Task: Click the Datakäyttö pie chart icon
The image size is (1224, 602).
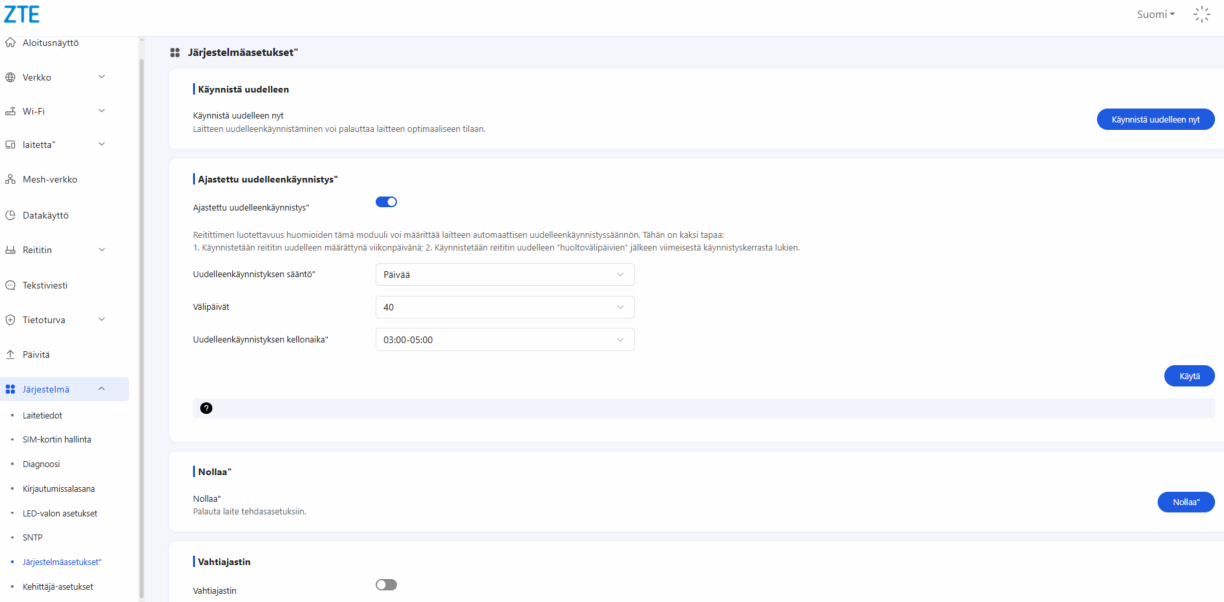Action: pyautogui.click(x=11, y=215)
